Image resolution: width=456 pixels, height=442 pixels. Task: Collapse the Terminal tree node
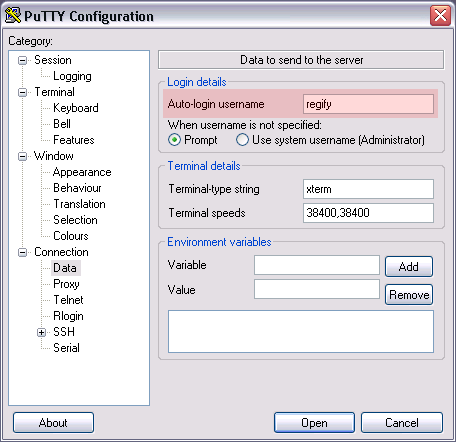click(x=22, y=92)
